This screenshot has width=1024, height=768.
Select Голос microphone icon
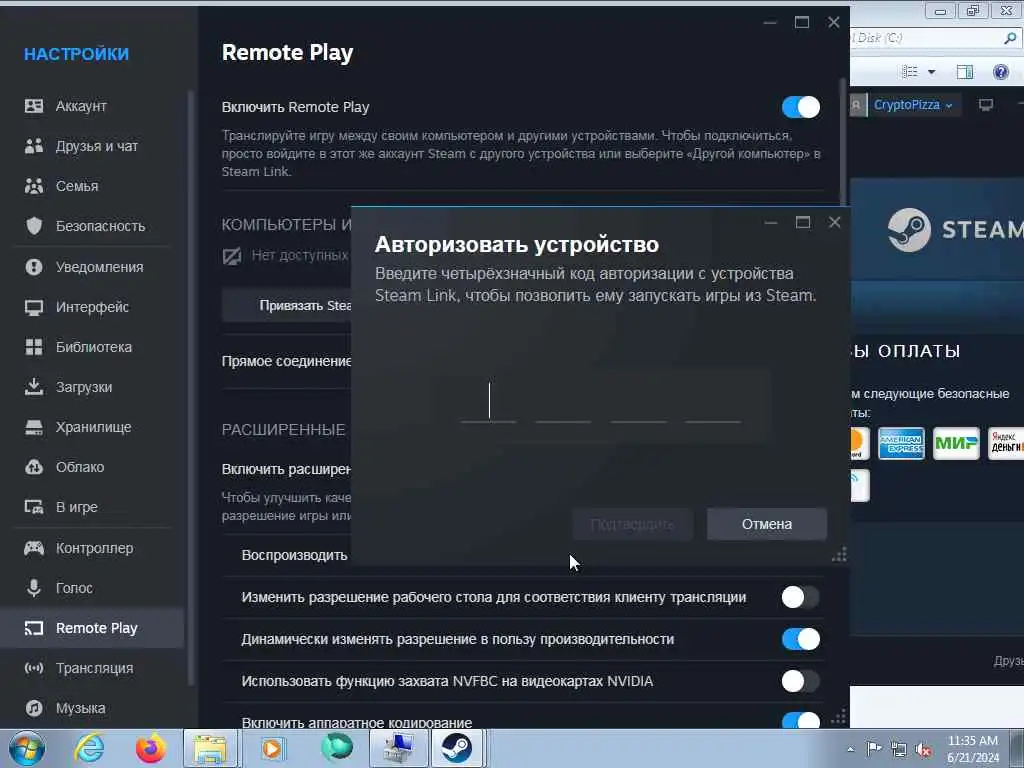[34, 588]
